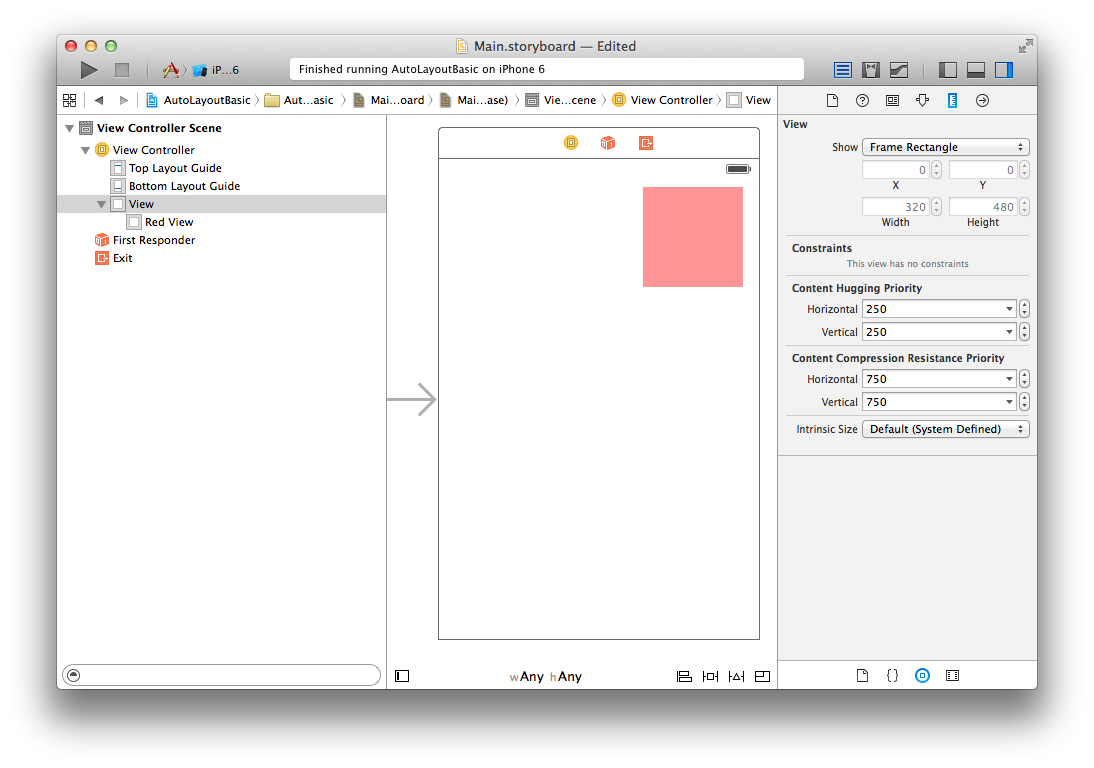Open the Show Frame Rectangle dropdown

tap(945, 147)
